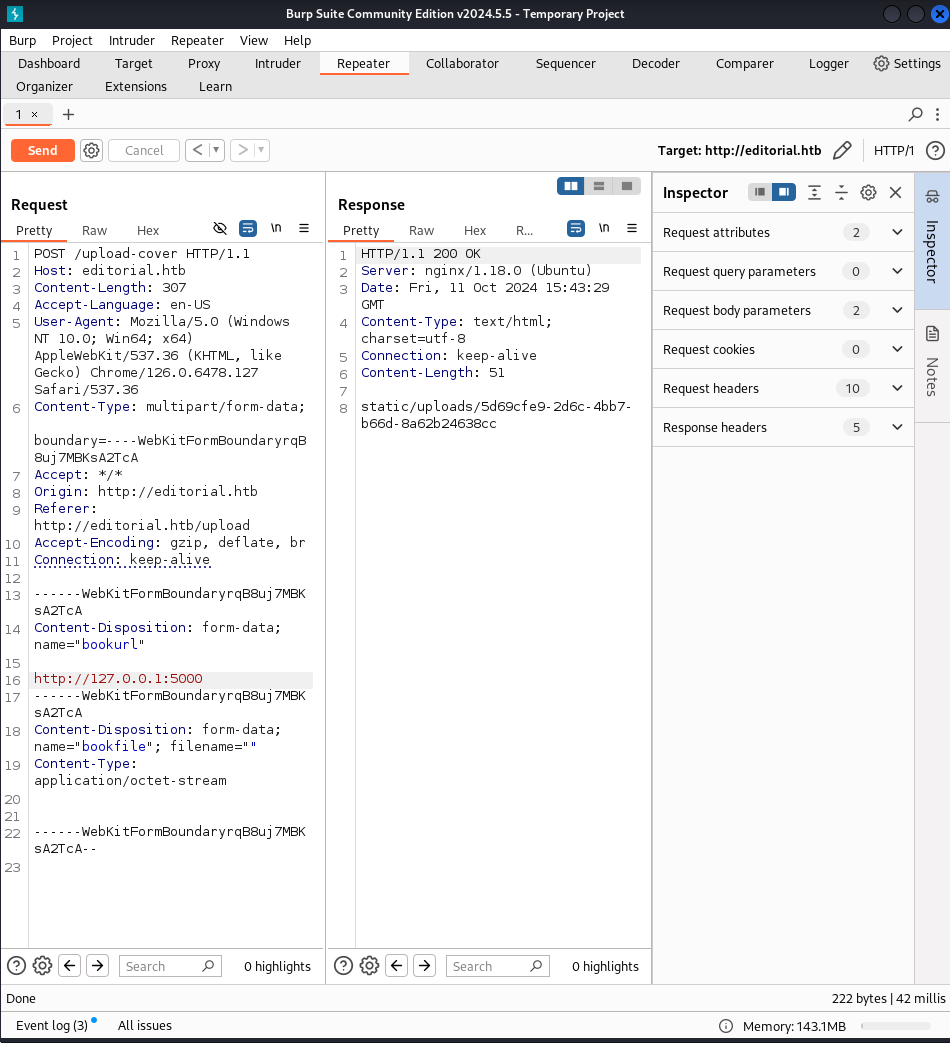Open the back history dropdown arrow
950x1043 pixels.
click(216, 150)
